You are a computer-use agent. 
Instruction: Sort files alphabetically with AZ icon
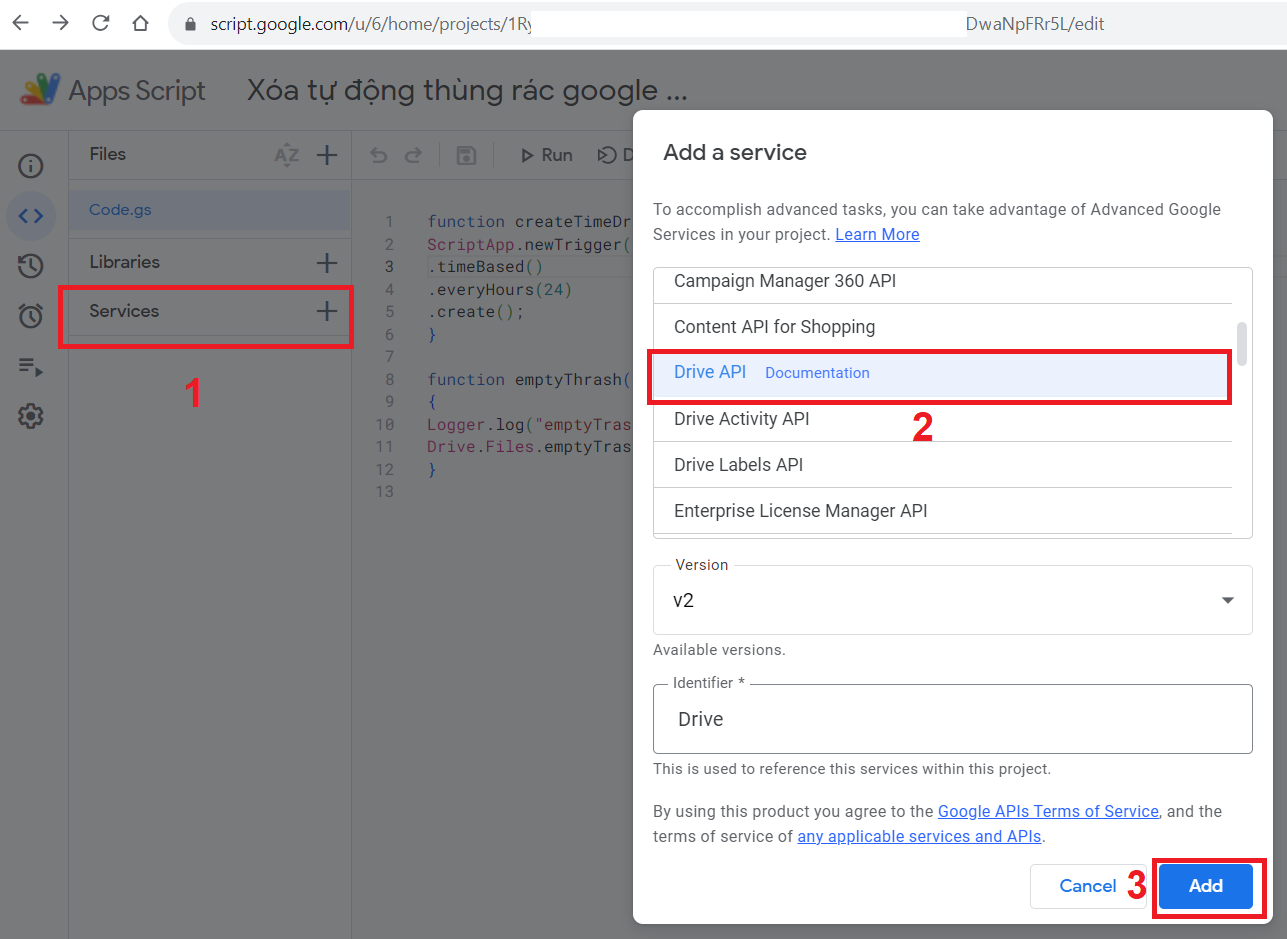287,155
